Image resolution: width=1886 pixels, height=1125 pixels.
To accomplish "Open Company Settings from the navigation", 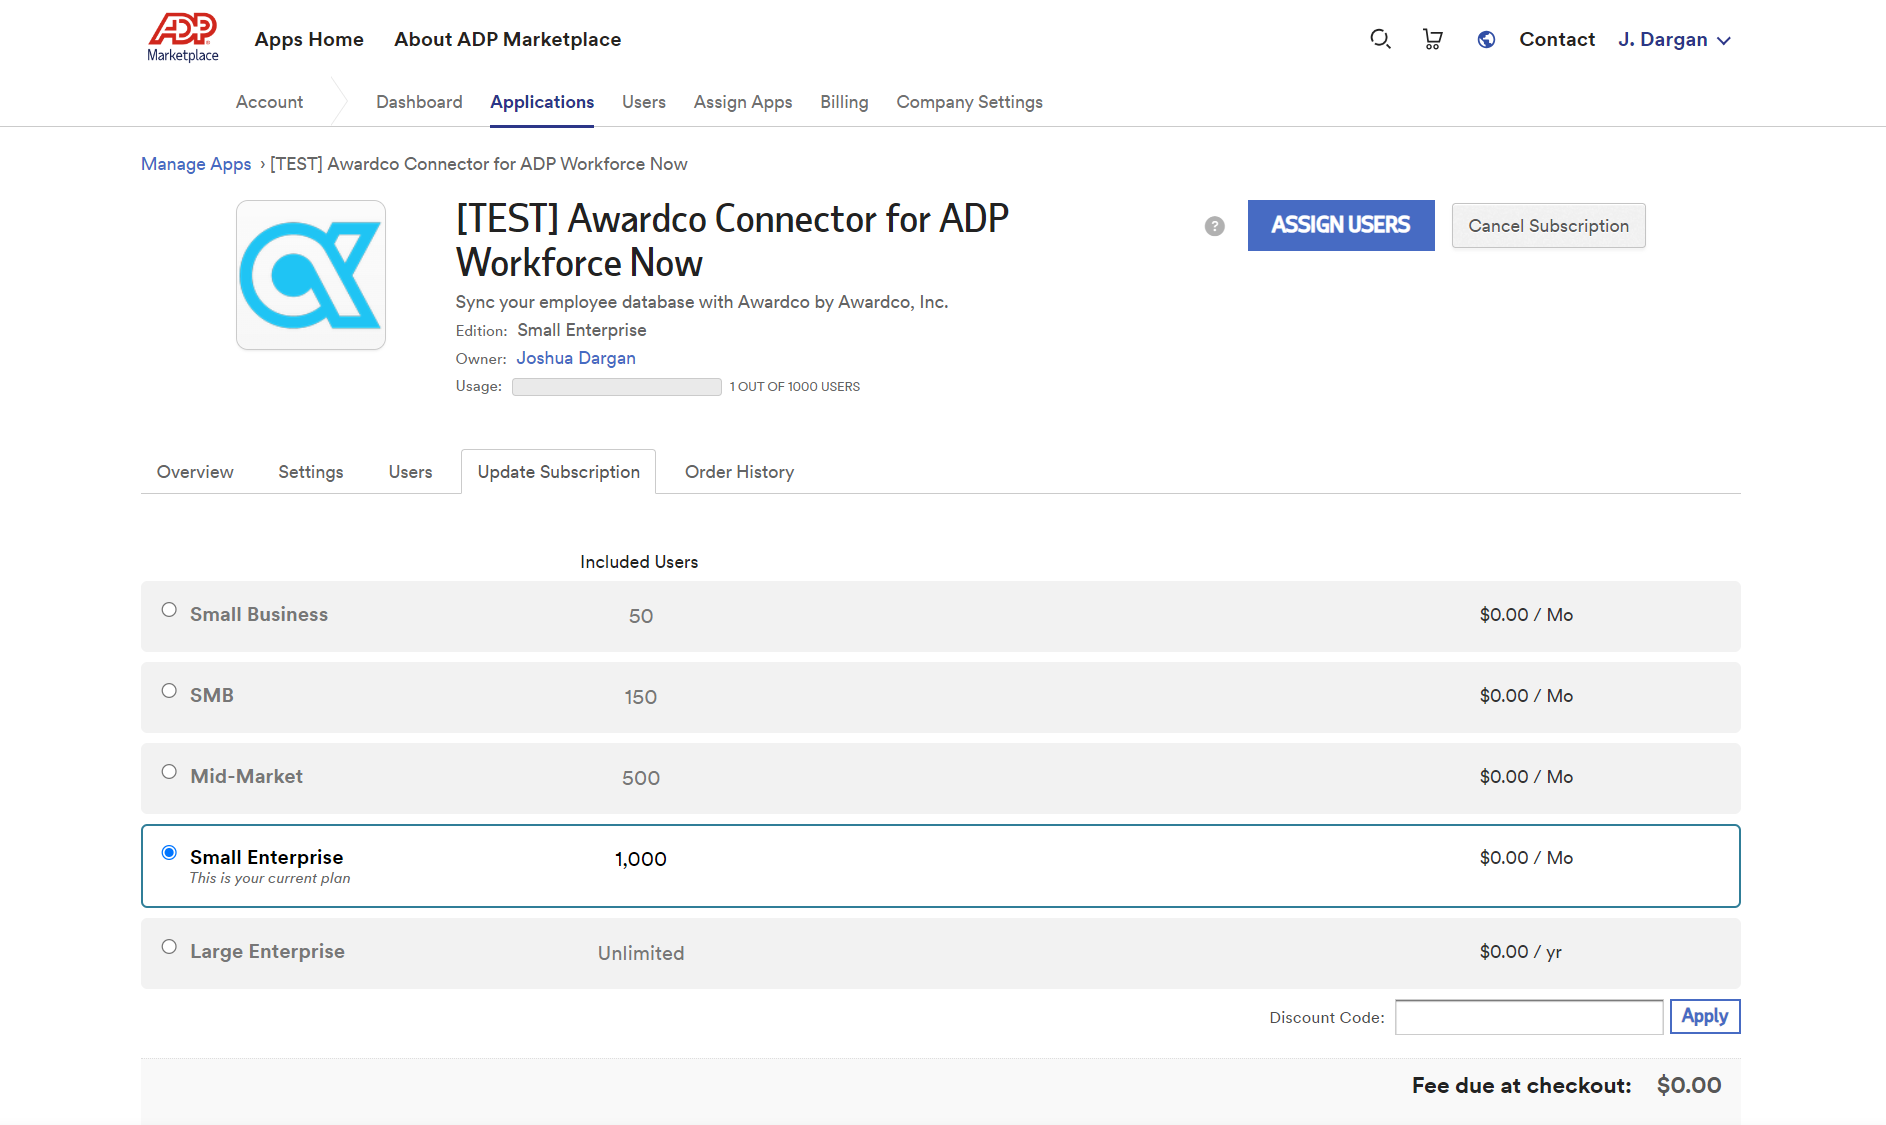I will [969, 101].
